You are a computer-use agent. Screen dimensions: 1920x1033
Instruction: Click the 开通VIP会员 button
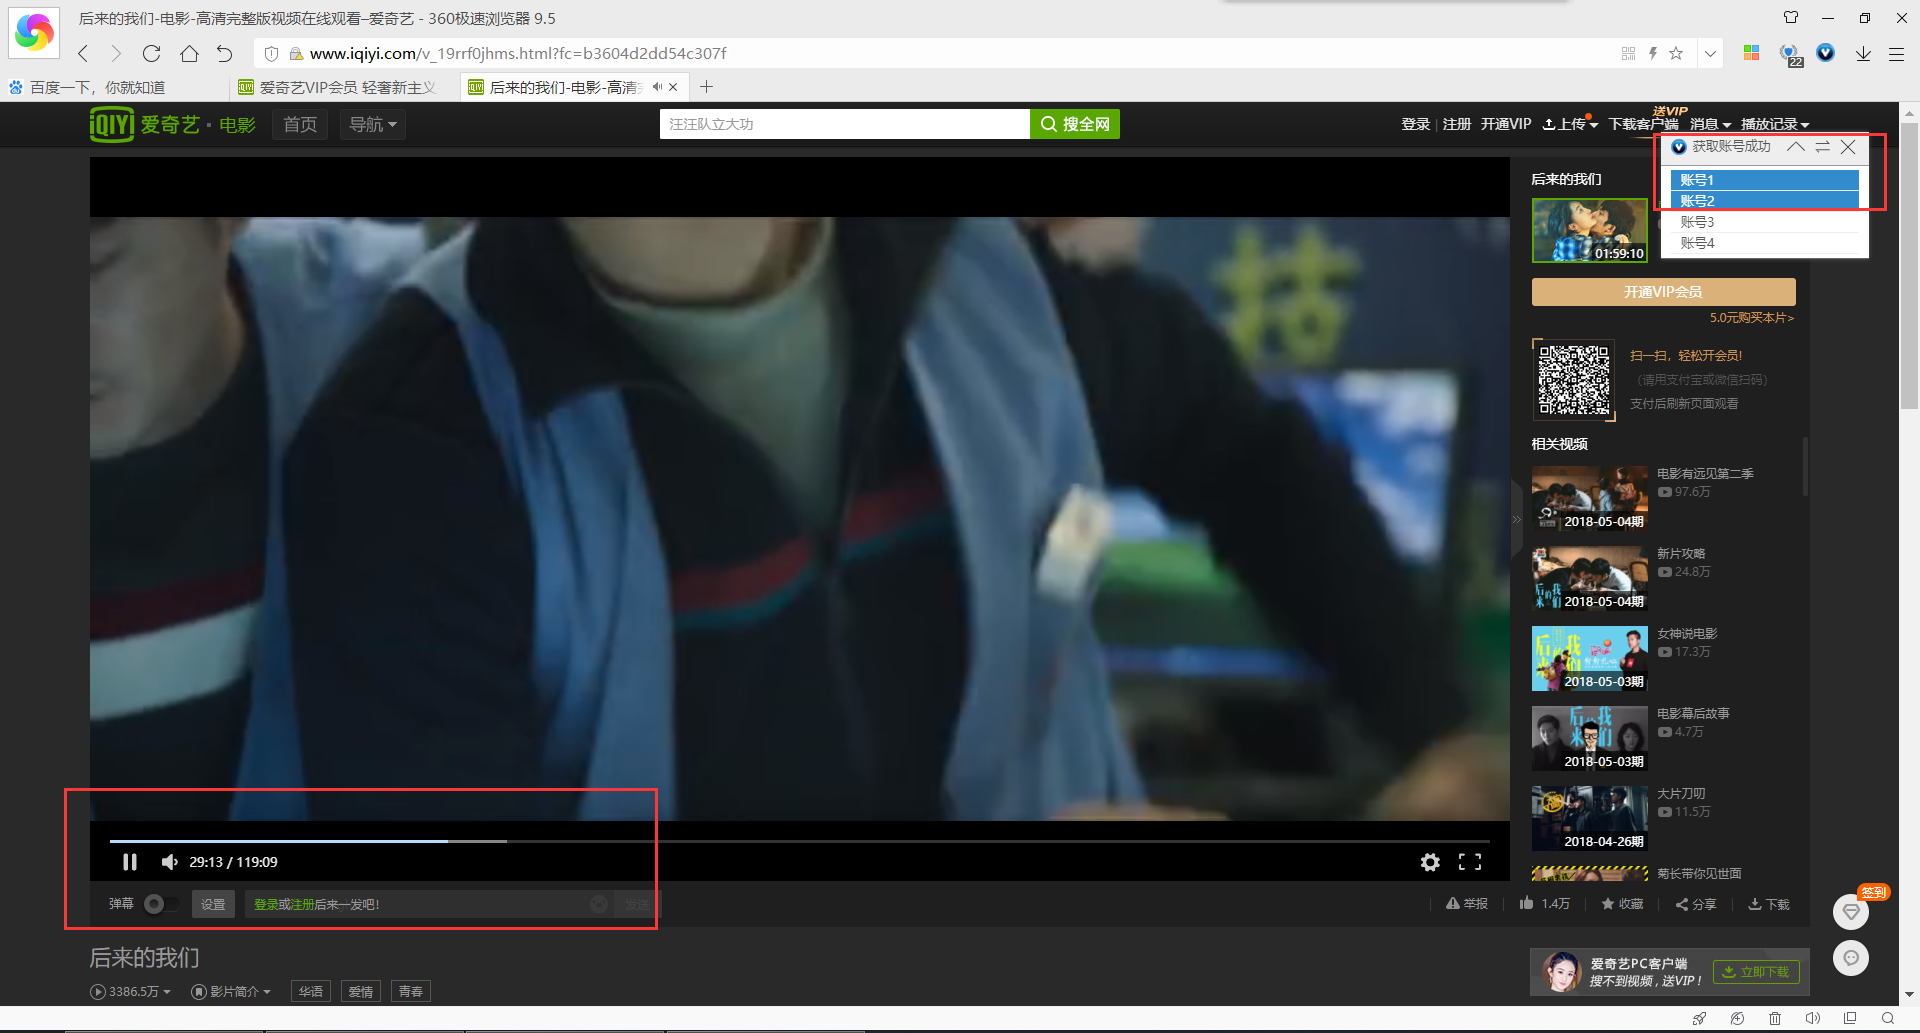point(1663,292)
